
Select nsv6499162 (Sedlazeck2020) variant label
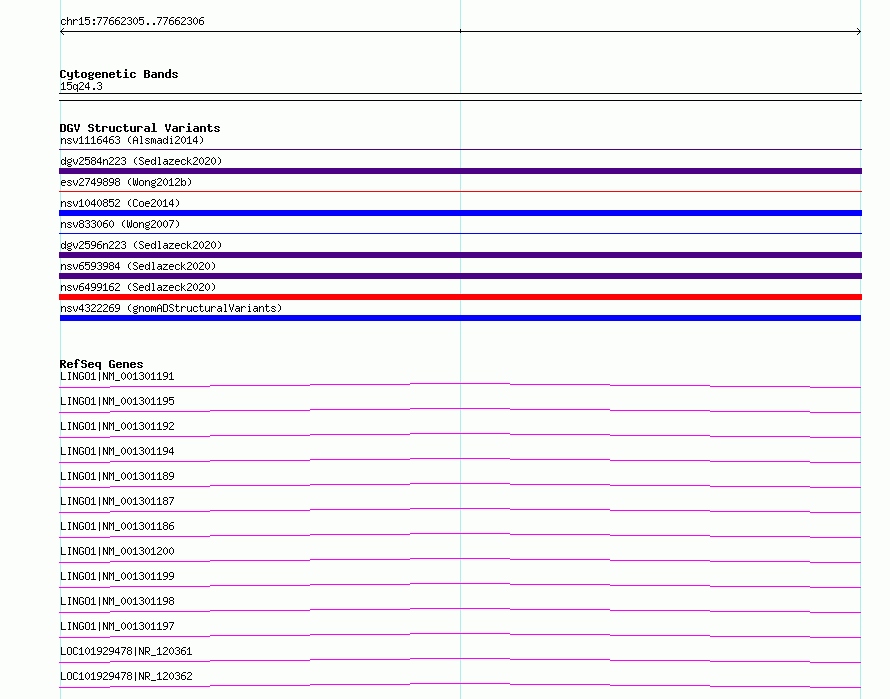coord(138,287)
